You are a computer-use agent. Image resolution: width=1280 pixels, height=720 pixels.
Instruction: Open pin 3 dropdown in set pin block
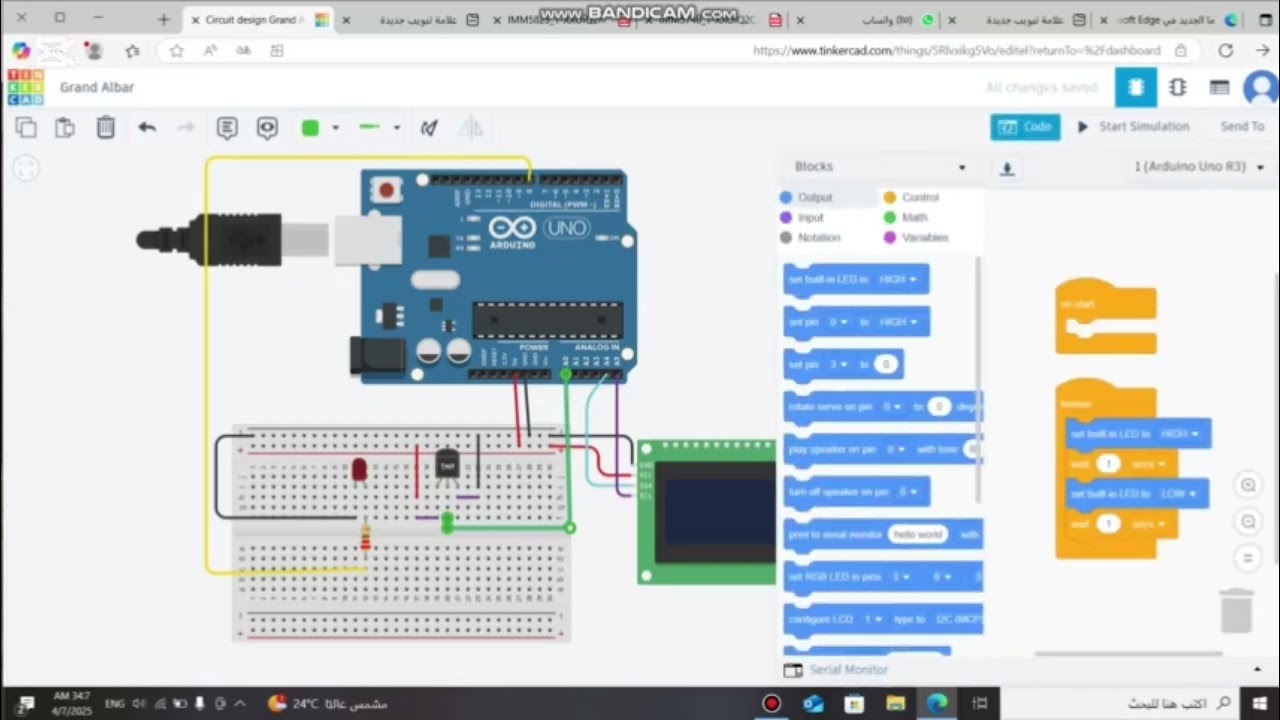click(838, 365)
